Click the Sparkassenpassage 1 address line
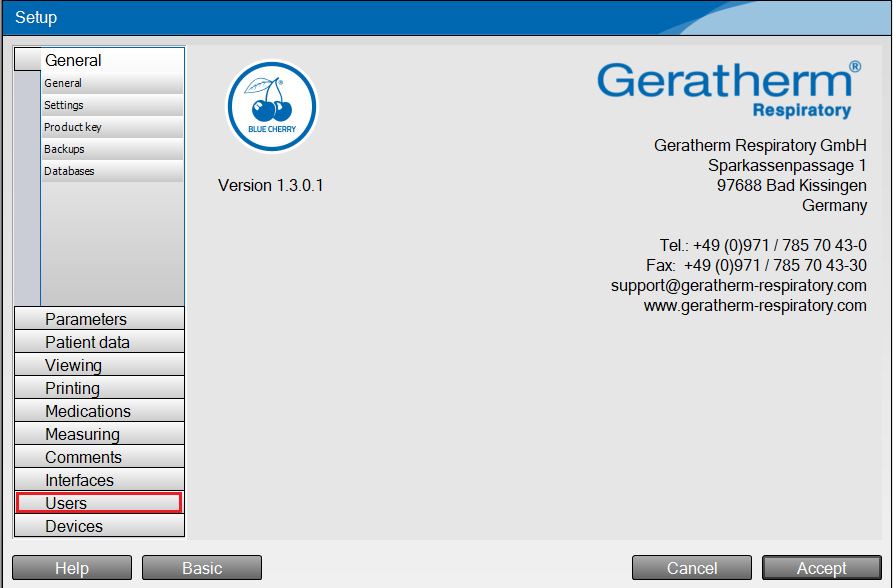 [x=787, y=165]
